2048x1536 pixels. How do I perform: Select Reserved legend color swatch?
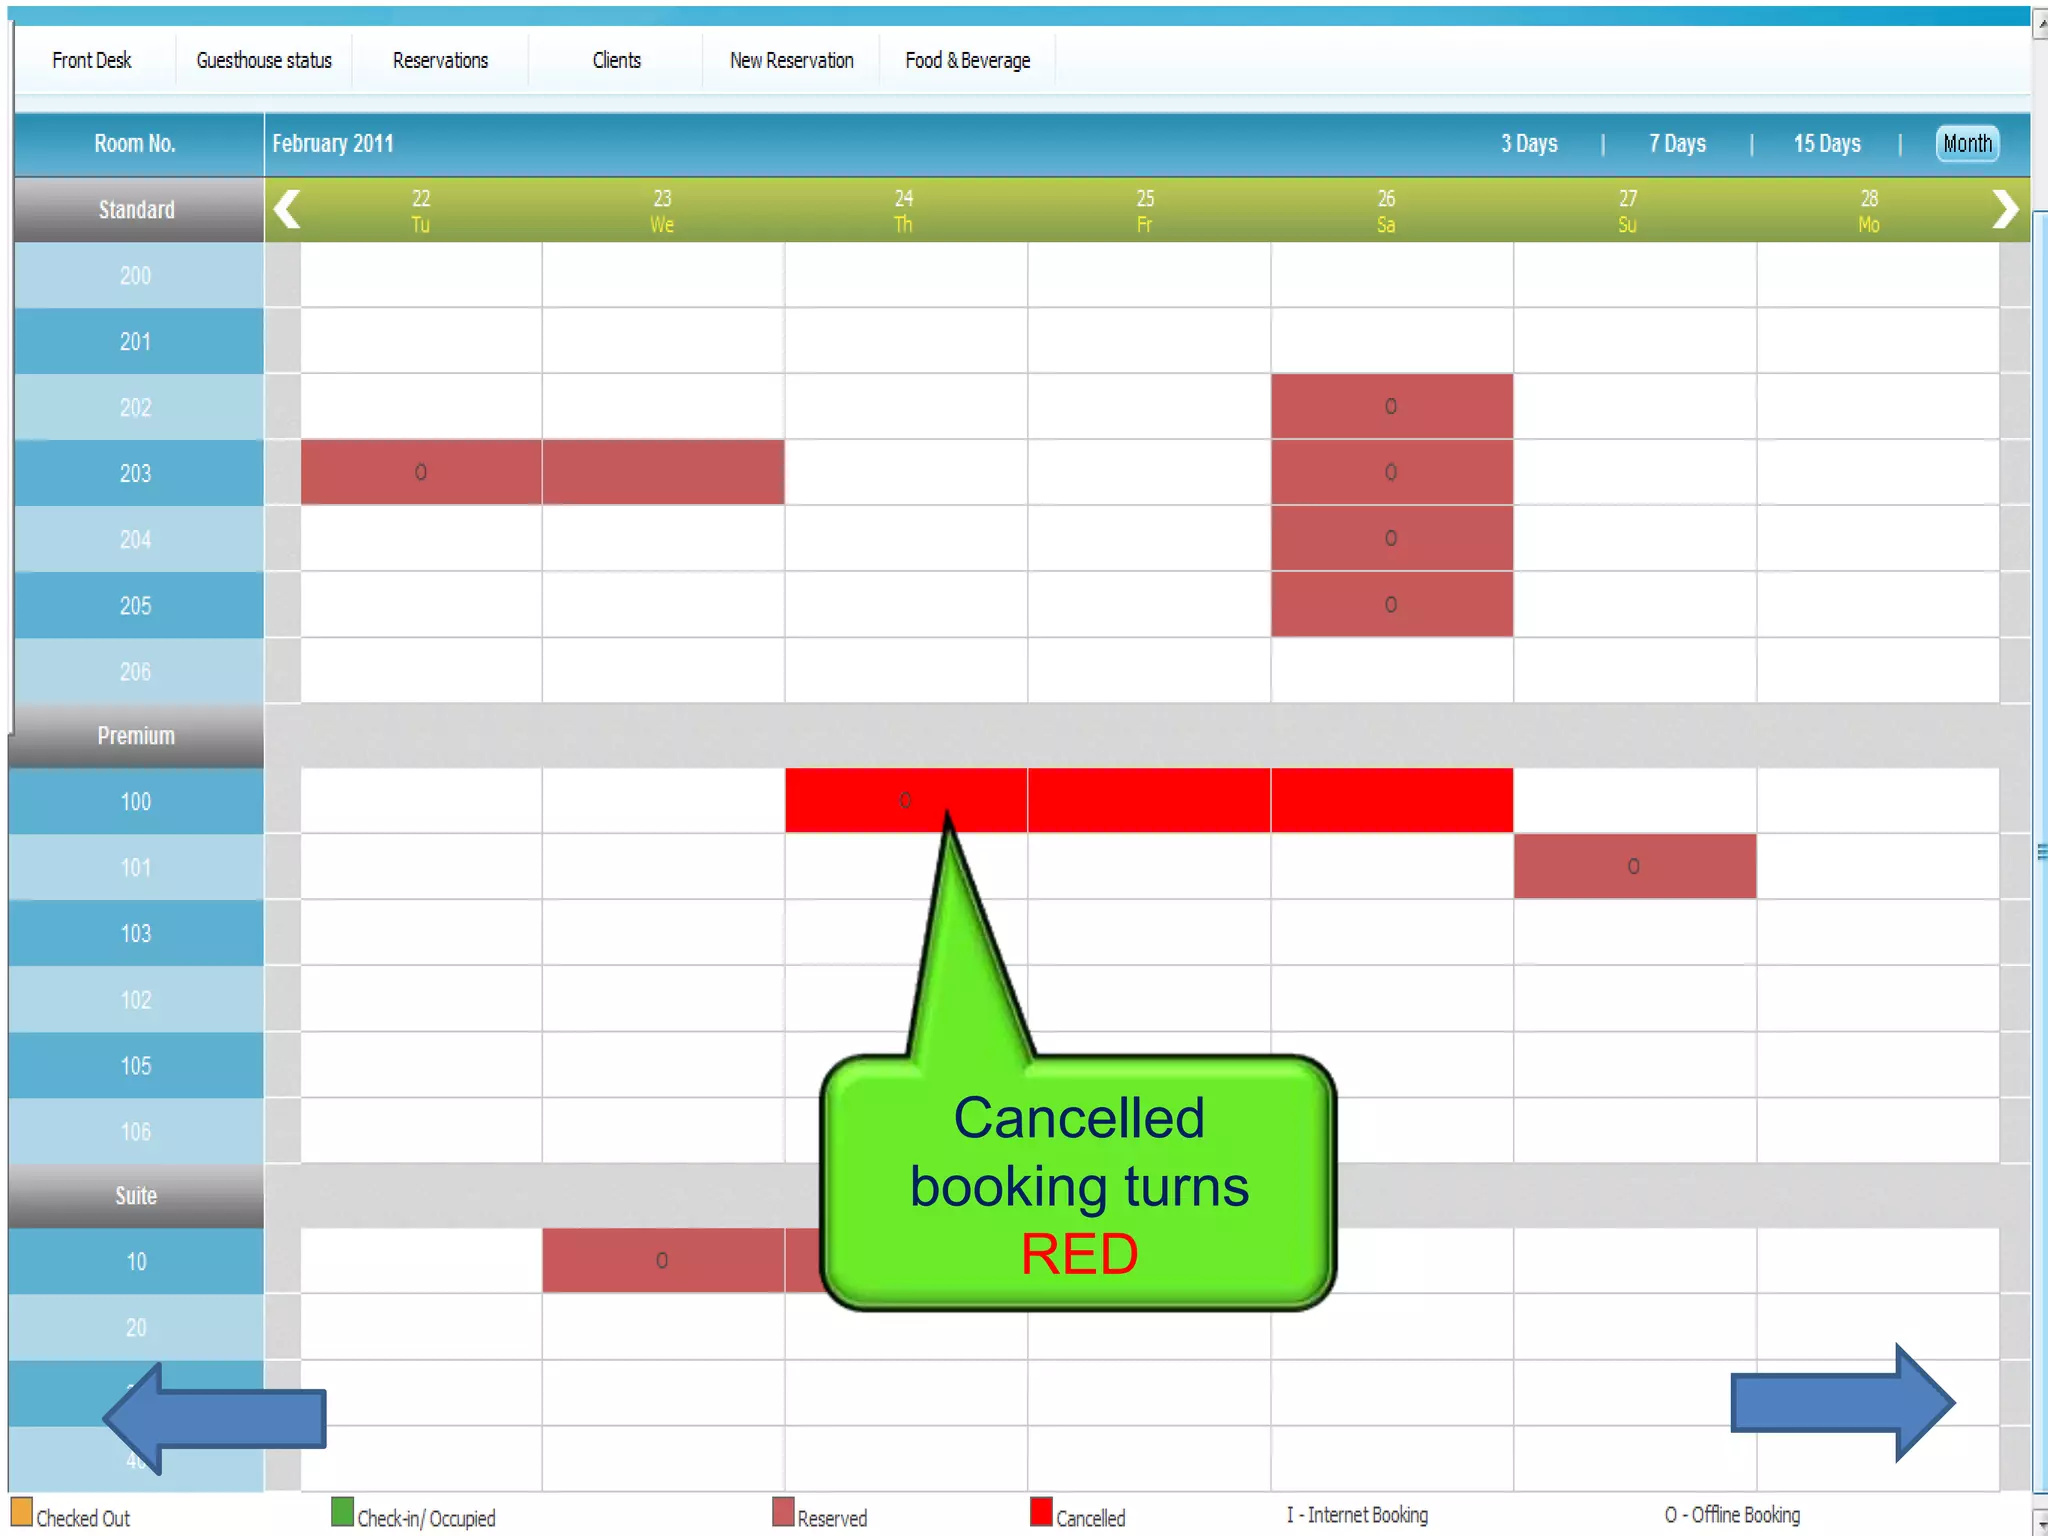click(x=783, y=1511)
